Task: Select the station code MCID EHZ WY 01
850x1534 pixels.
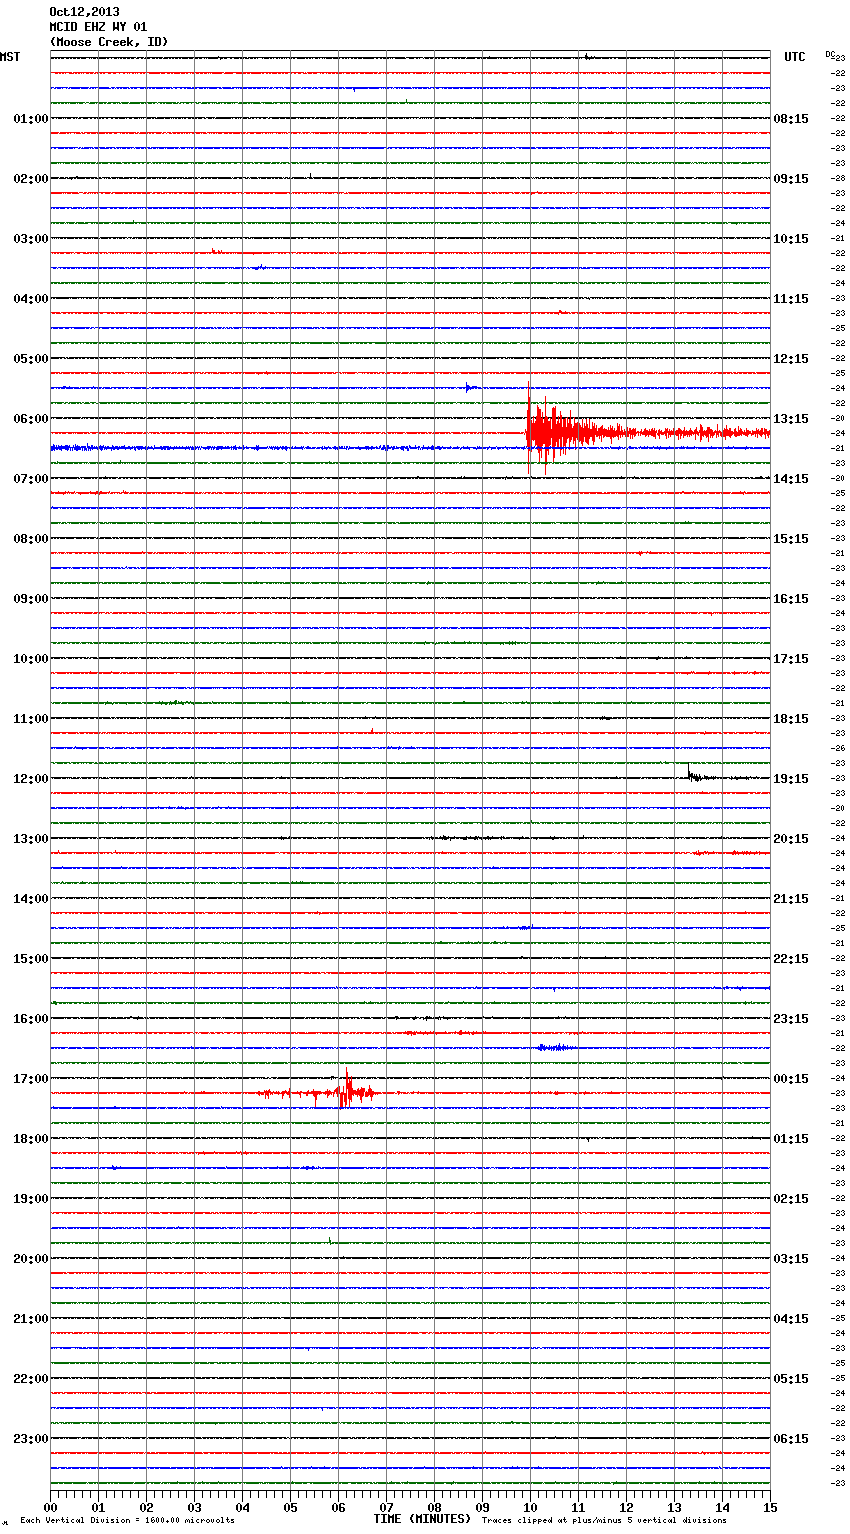Action: 98,27
